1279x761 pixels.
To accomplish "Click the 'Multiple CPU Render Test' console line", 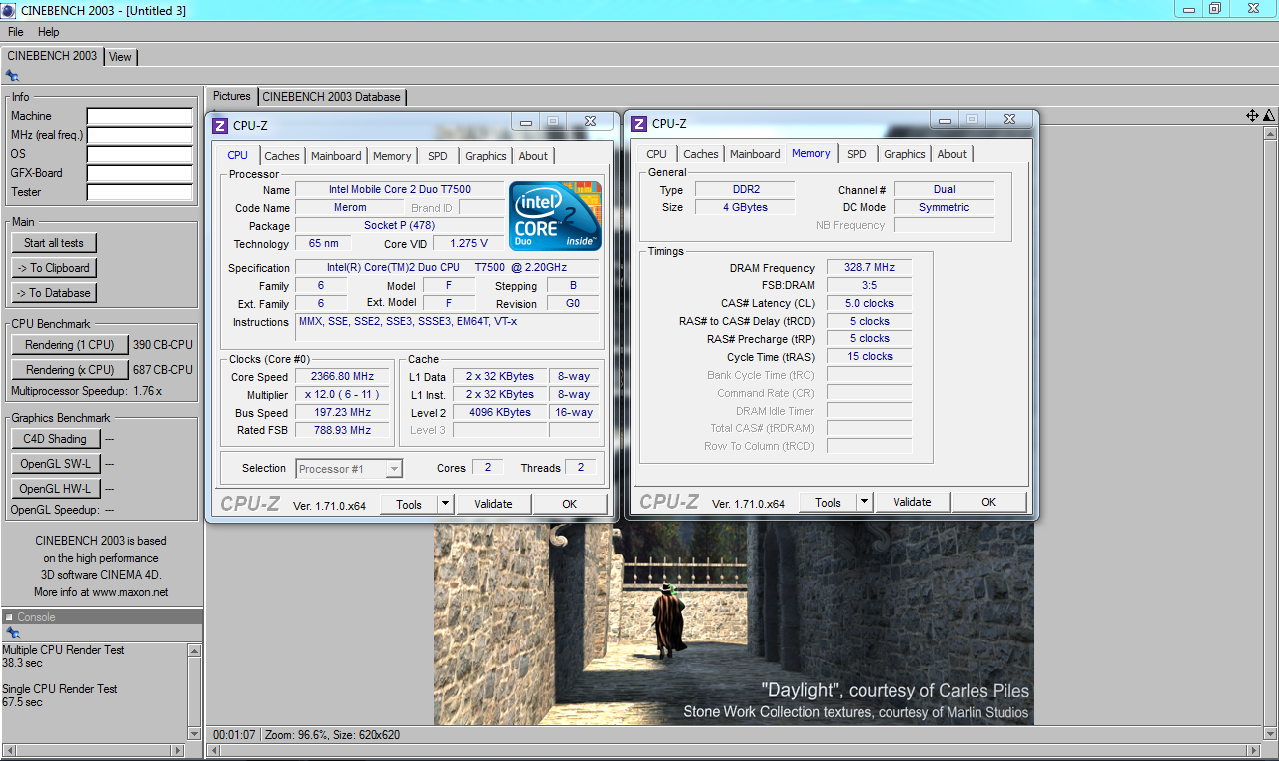I will click(63, 650).
